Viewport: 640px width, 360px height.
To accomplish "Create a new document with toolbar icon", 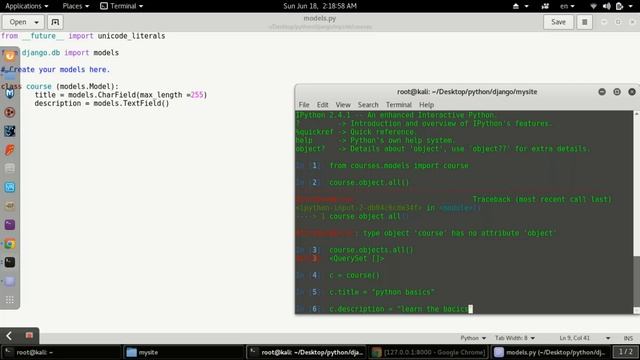I will 55,22.
